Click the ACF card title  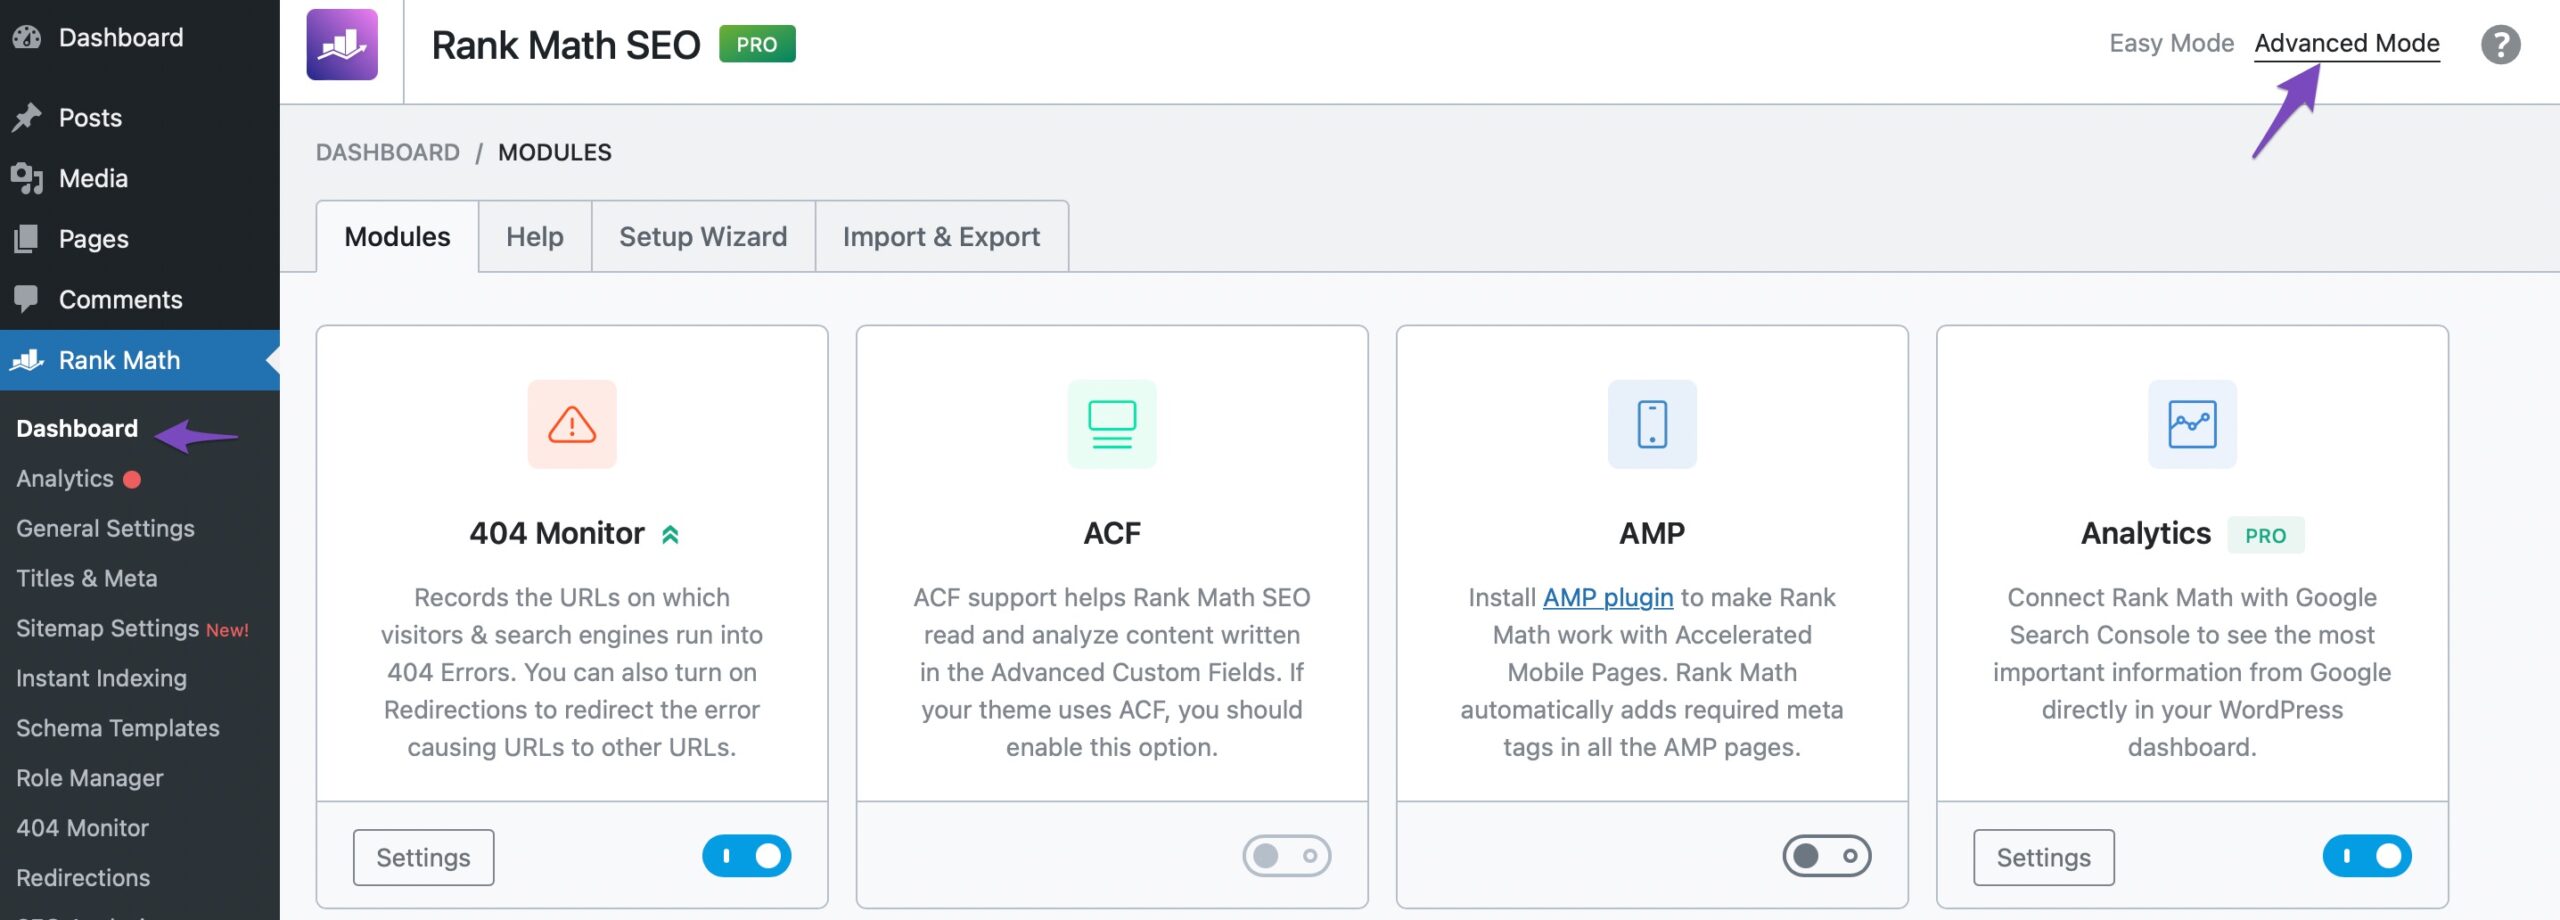coord(1112,534)
